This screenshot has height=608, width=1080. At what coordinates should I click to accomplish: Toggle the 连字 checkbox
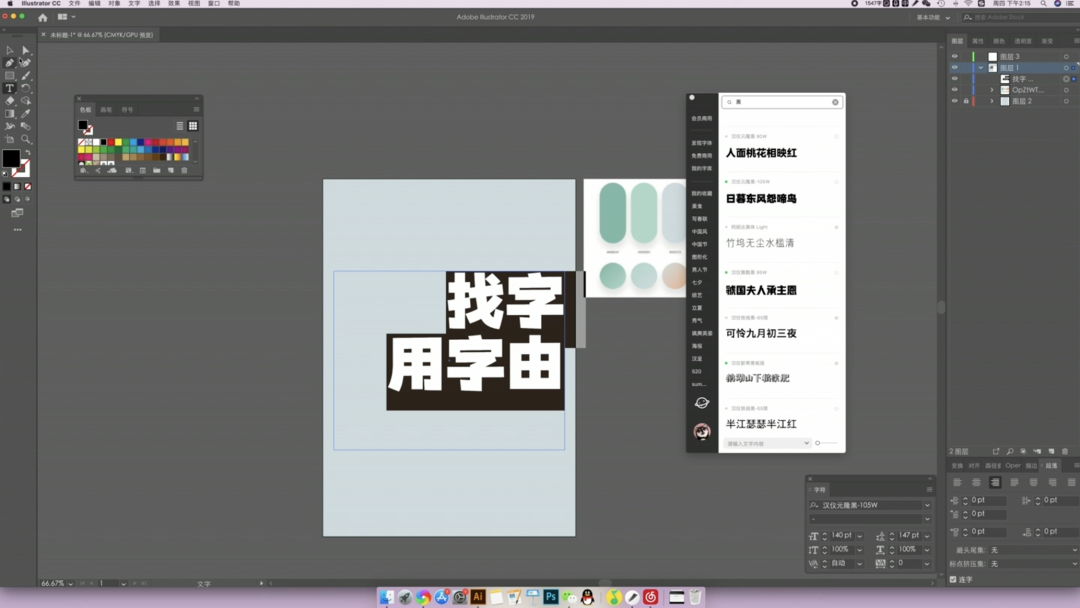tap(953, 579)
